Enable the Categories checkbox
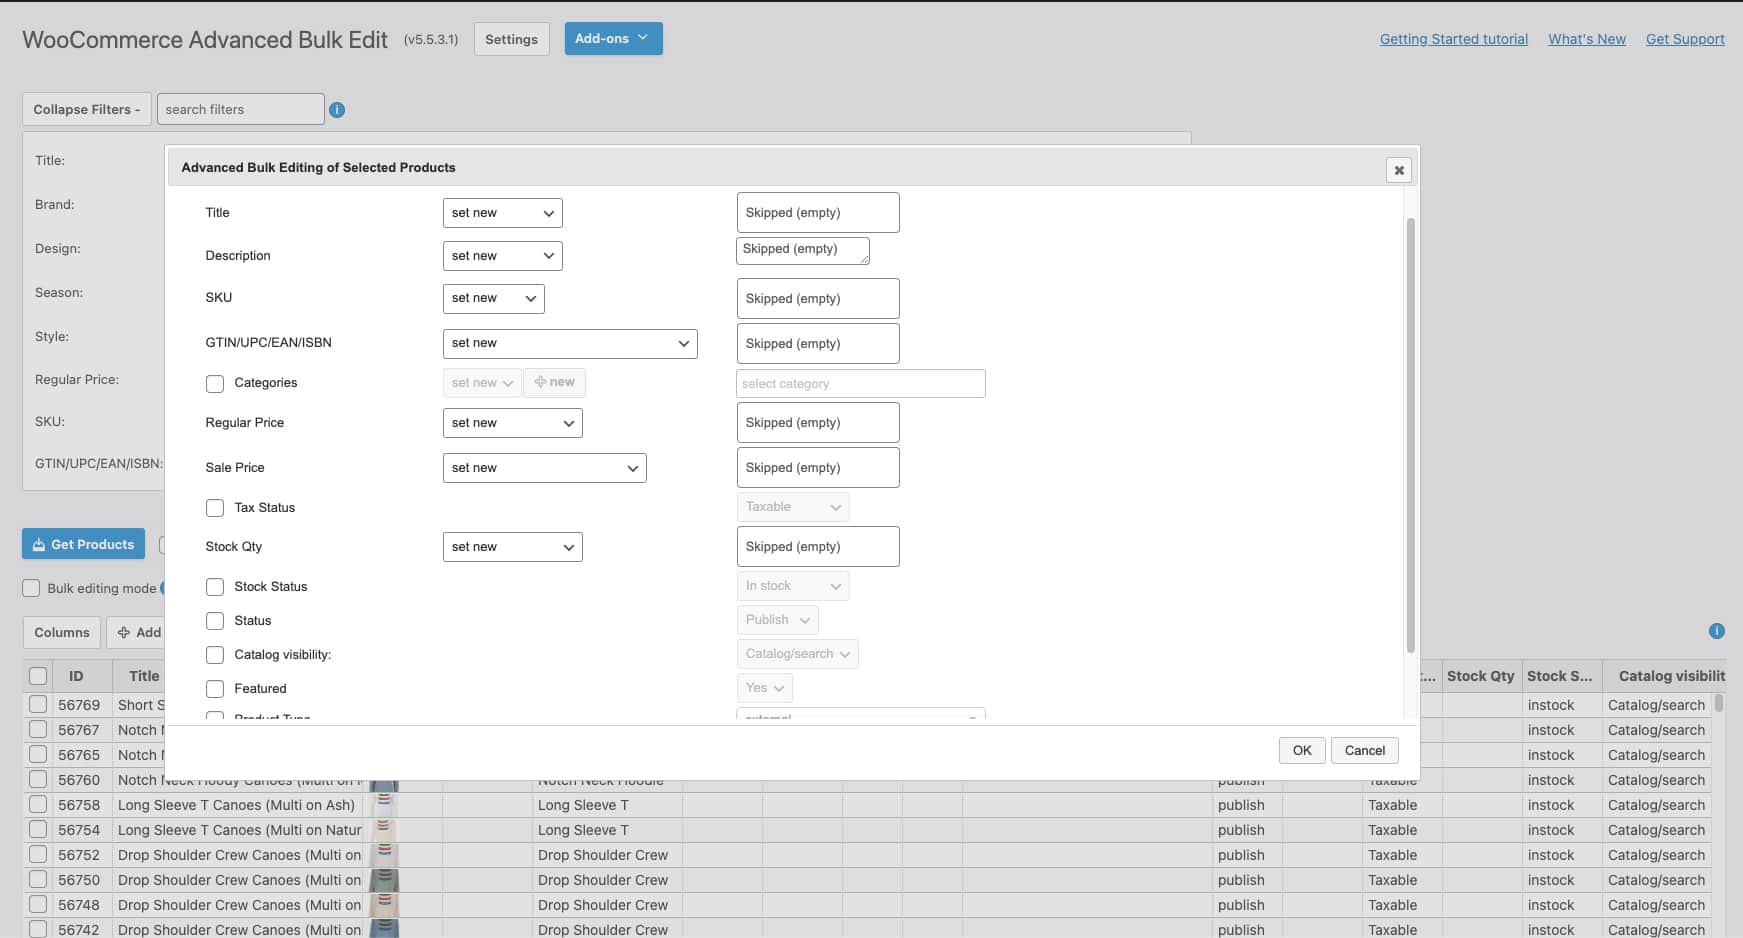This screenshot has height=938, width=1743. pyautogui.click(x=215, y=384)
